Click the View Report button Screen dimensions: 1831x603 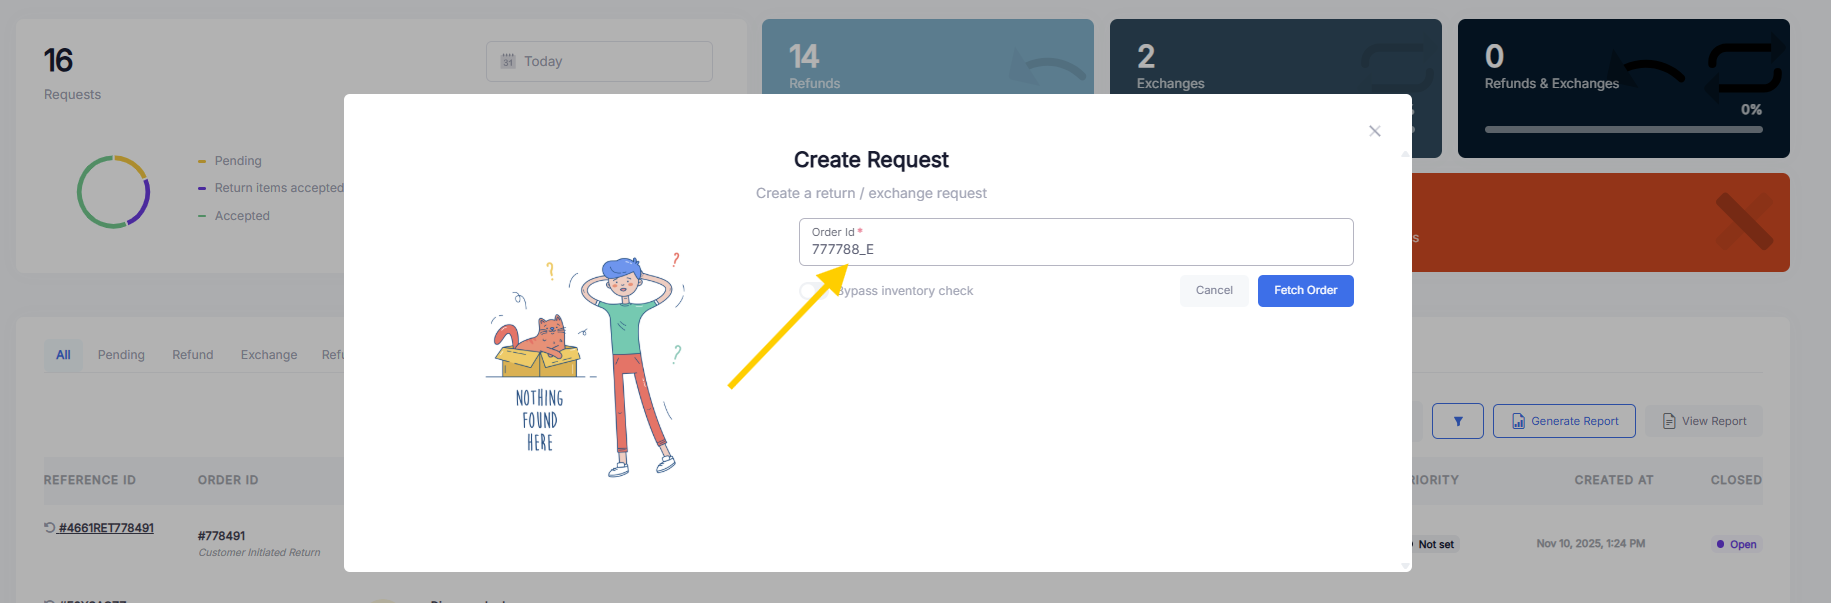click(x=1704, y=421)
